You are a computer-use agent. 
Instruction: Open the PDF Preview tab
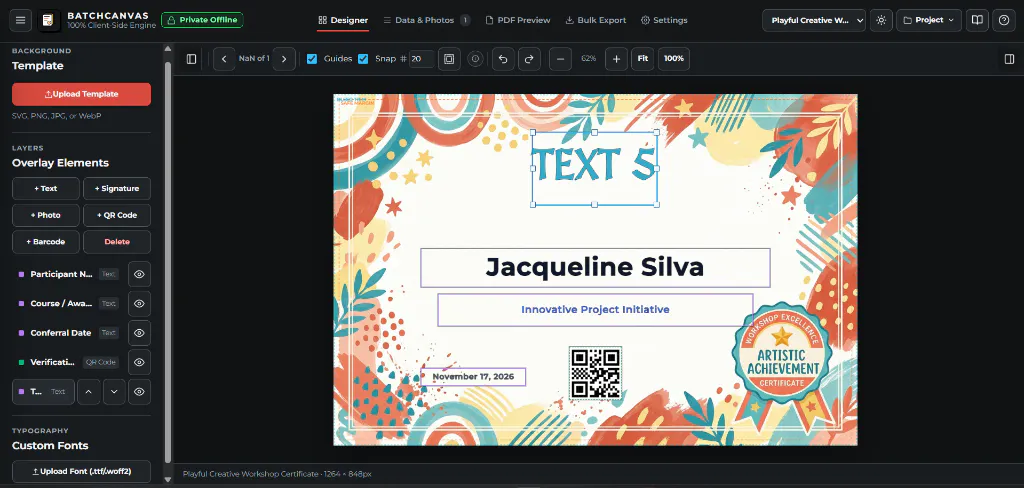(x=518, y=20)
